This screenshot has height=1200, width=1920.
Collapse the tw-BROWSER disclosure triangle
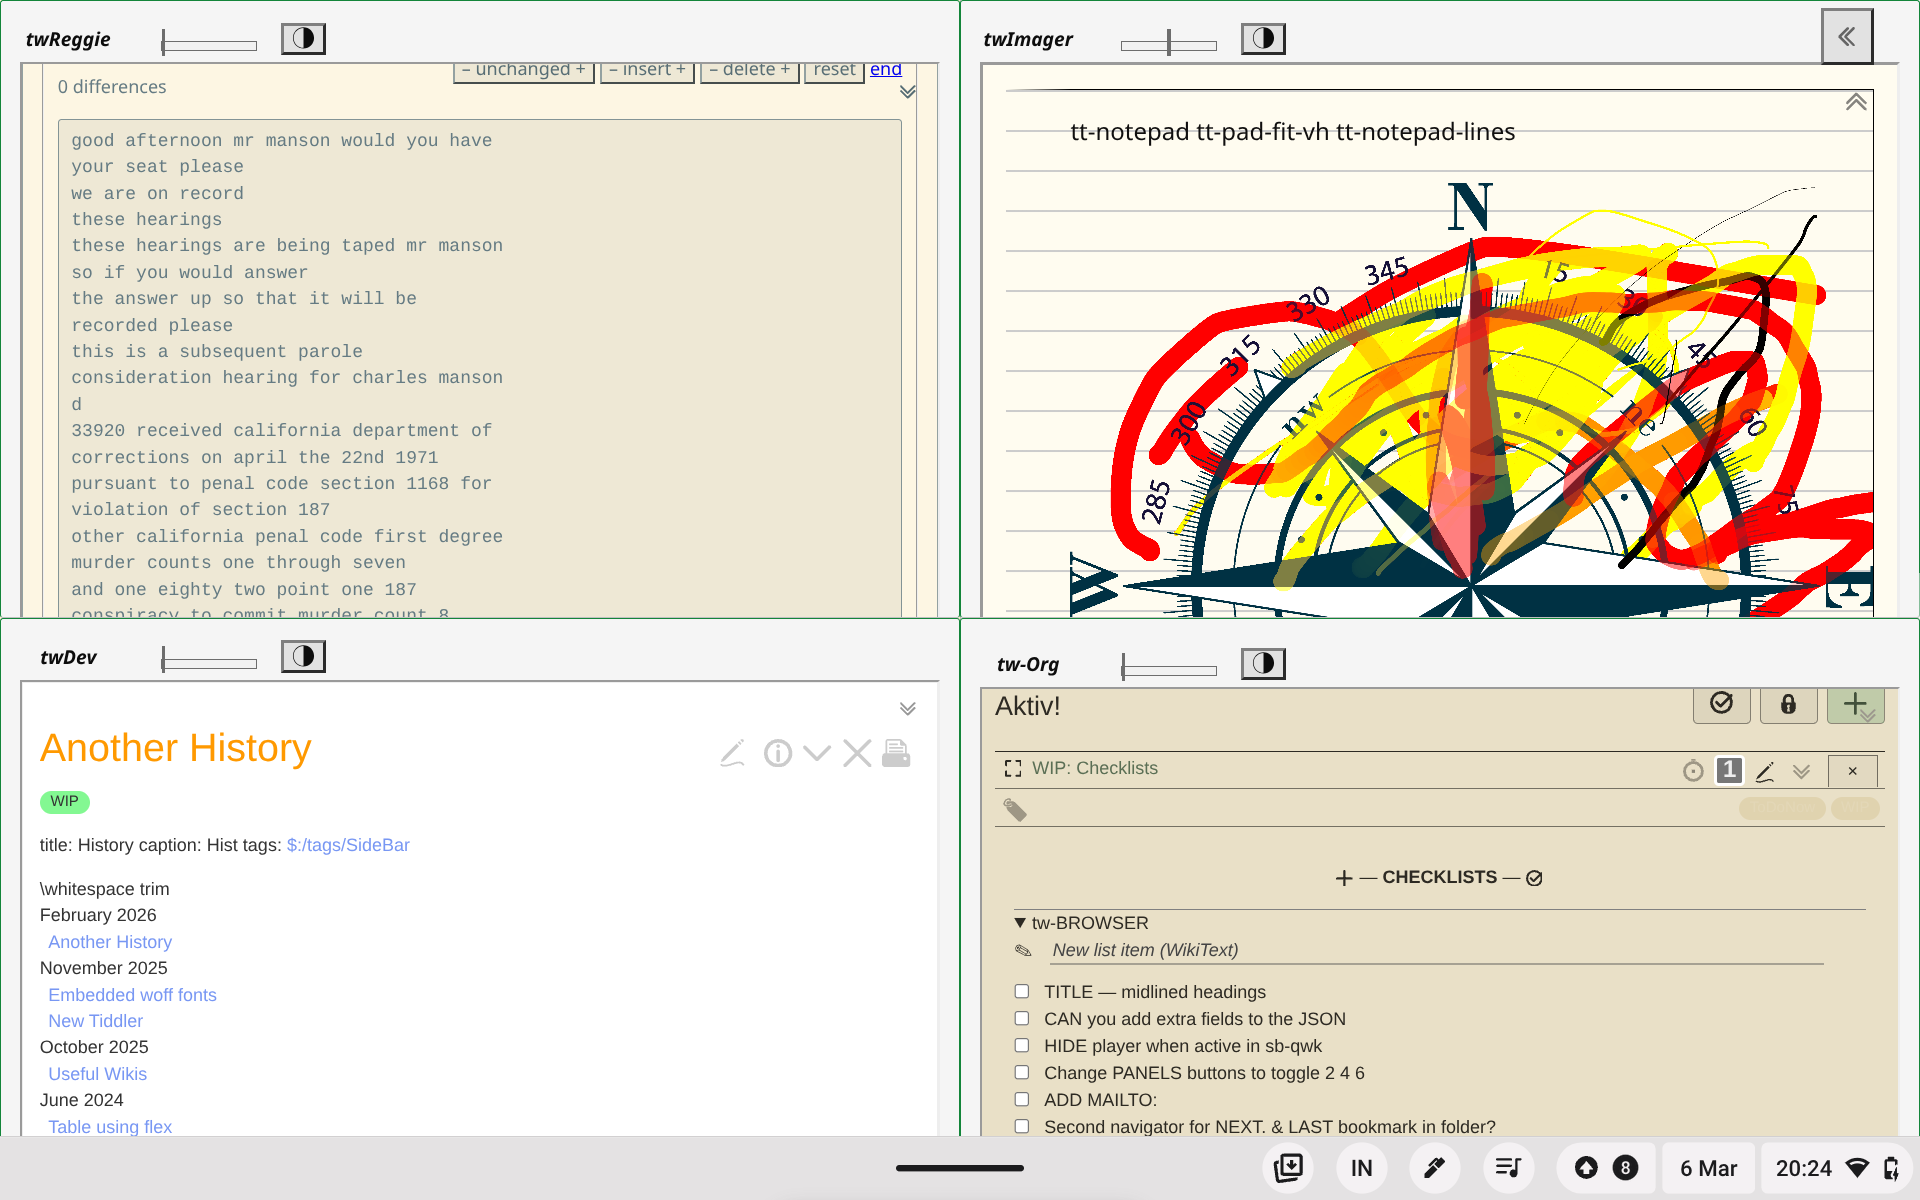pos(1020,923)
